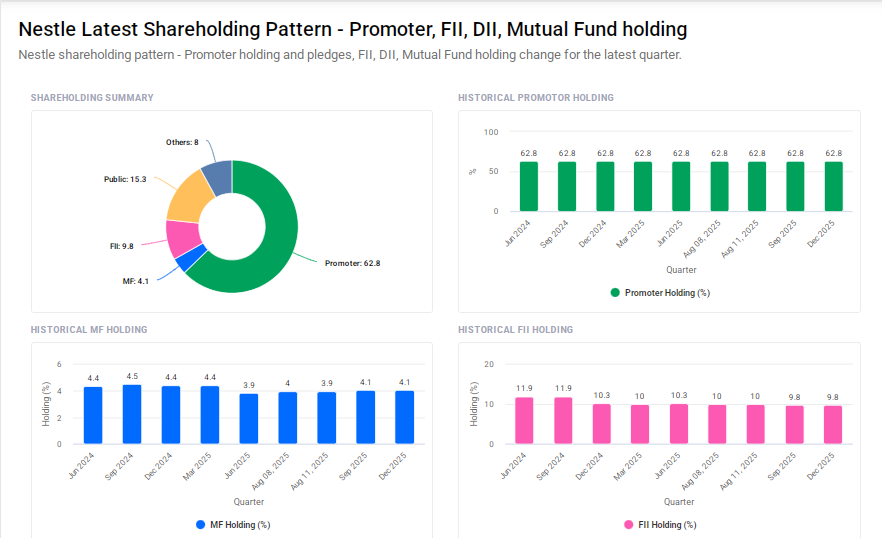This screenshot has height=538, width=882.
Task: Click the green Promoter Holding legend dot
Action: click(615, 293)
